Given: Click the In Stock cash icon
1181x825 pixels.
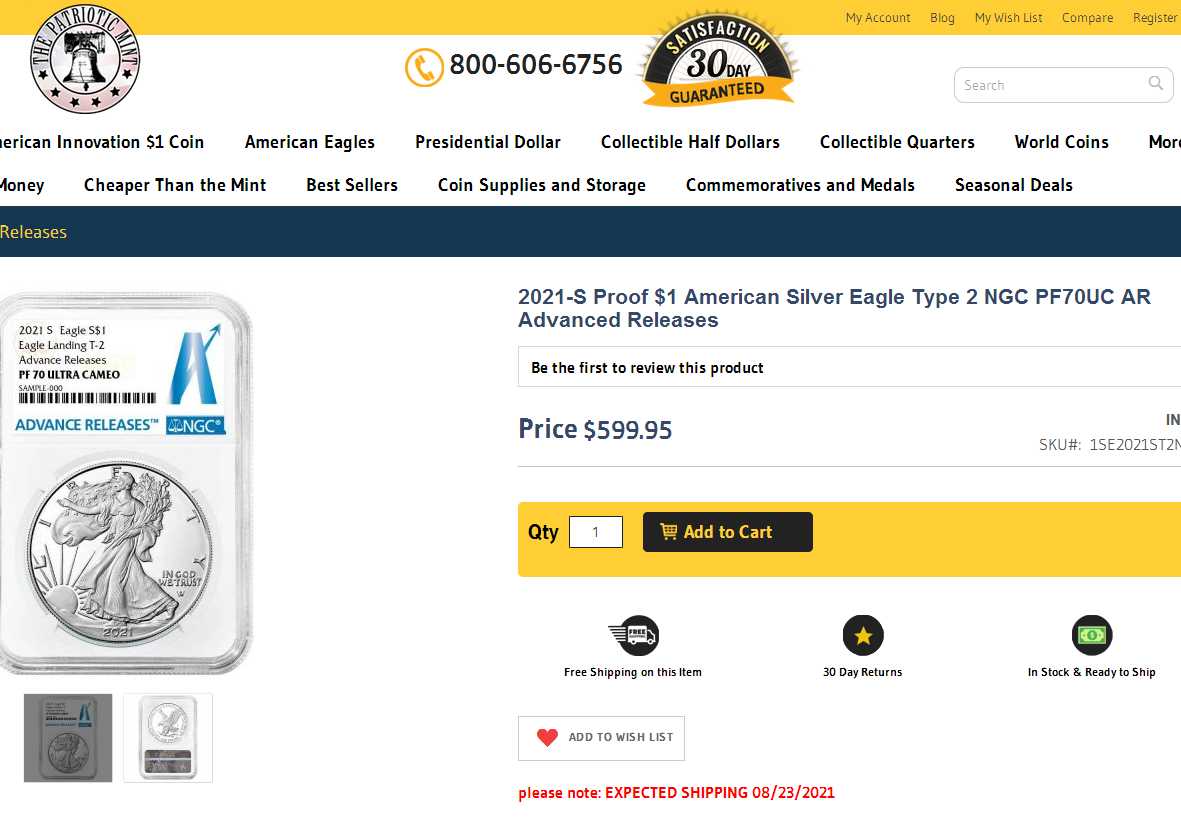Looking at the screenshot, I should pyautogui.click(x=1092, y=635).
